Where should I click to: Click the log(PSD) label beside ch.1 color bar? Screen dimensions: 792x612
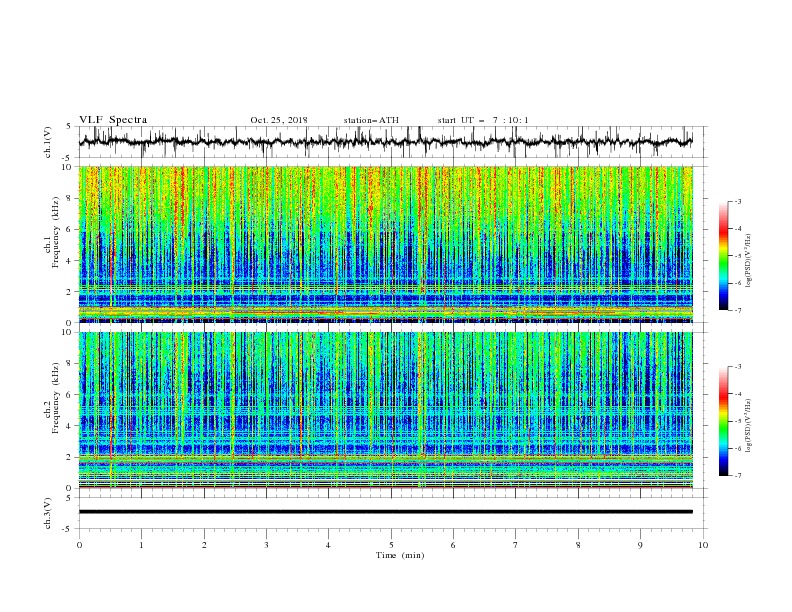point(750,261)
